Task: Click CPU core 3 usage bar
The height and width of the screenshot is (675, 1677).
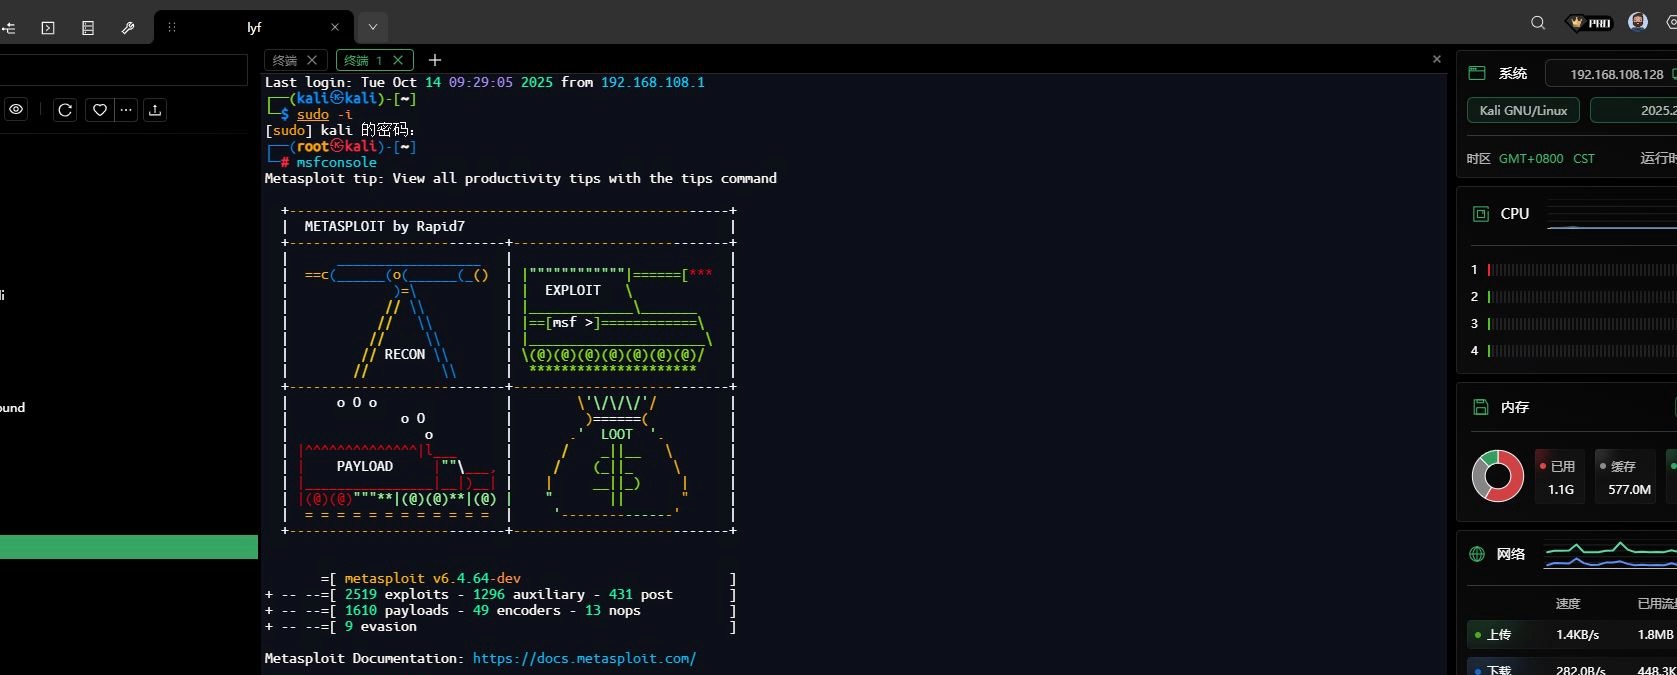Action: [x=1582, y=324]
